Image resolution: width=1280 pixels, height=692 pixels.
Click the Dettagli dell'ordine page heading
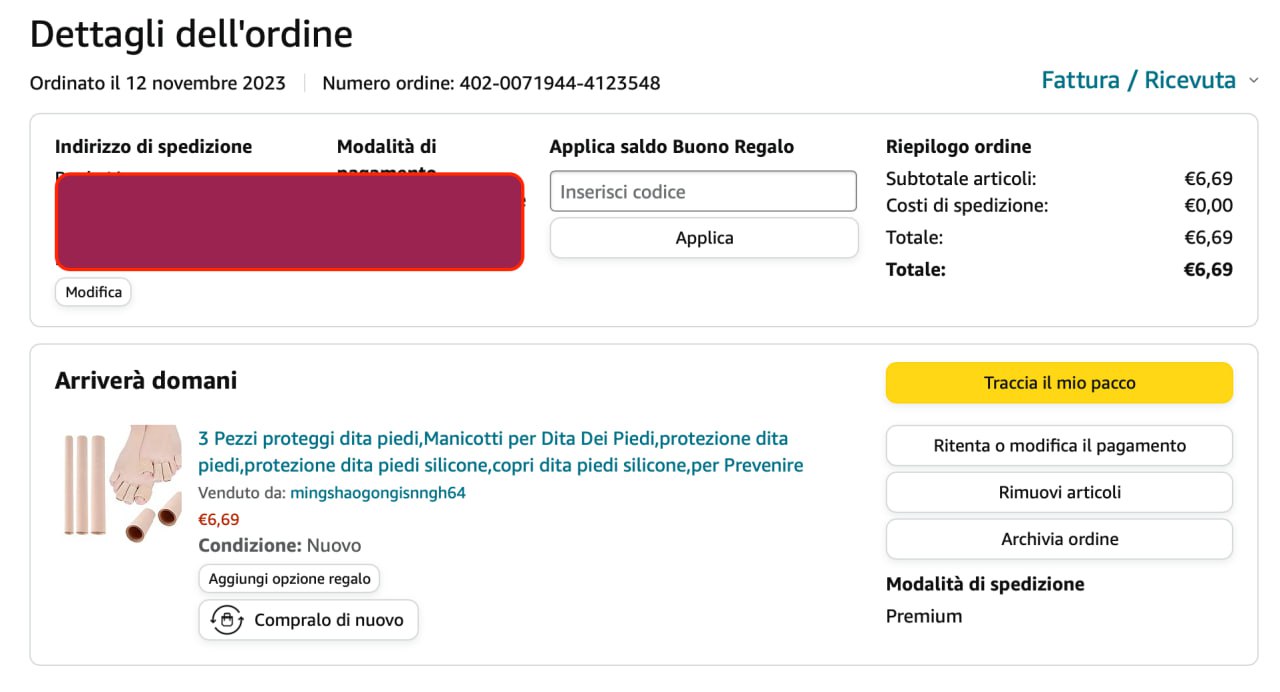191,34
